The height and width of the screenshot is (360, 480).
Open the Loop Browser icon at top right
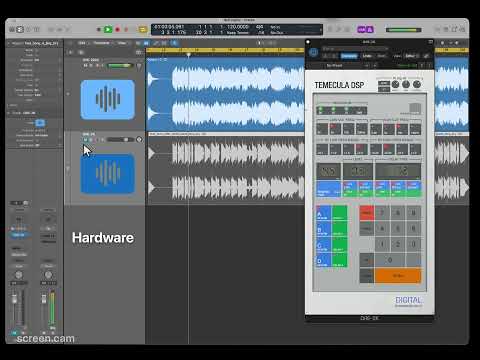[454, 30]
